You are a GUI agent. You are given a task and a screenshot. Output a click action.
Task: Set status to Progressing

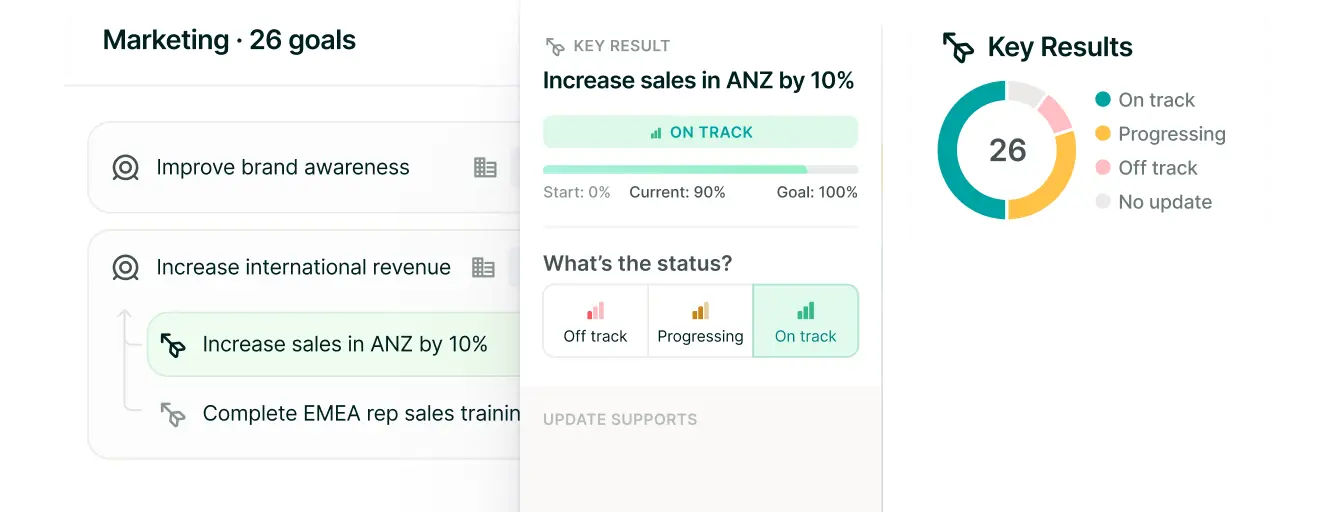click(x=700, y=322)
